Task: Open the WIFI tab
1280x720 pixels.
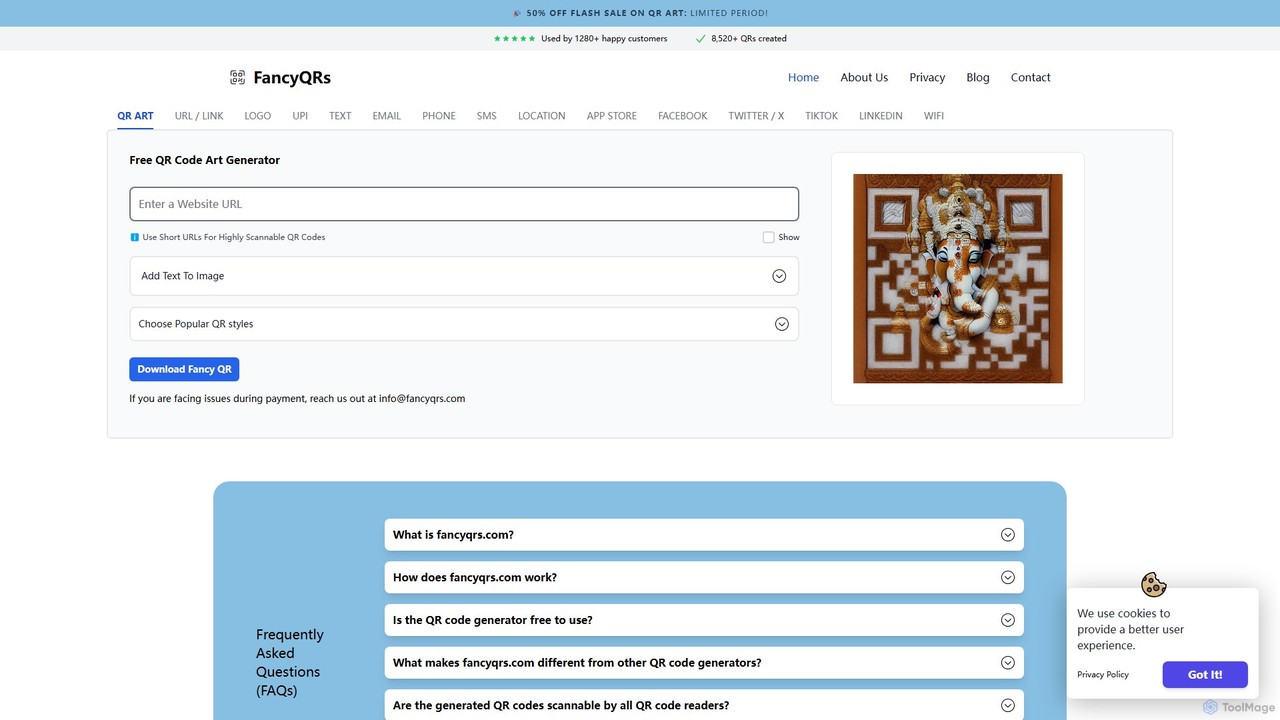Action: pyautogui.click(x=934, y=116)
